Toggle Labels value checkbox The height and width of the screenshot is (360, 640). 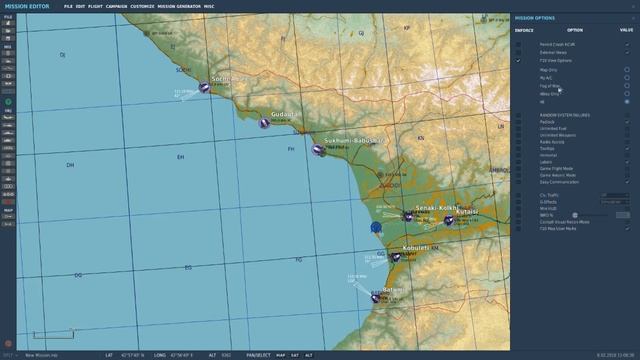tap(627, 162)
